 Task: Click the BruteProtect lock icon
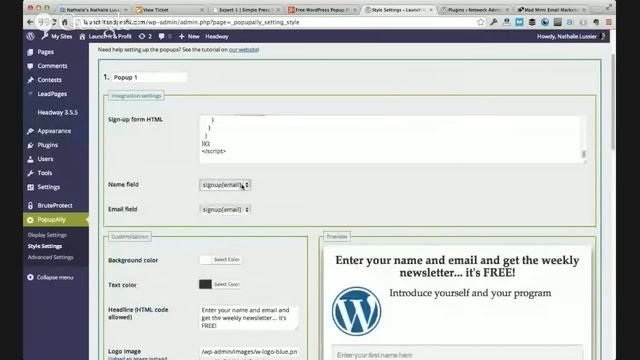pyautogui.click(x=30, y=206)
